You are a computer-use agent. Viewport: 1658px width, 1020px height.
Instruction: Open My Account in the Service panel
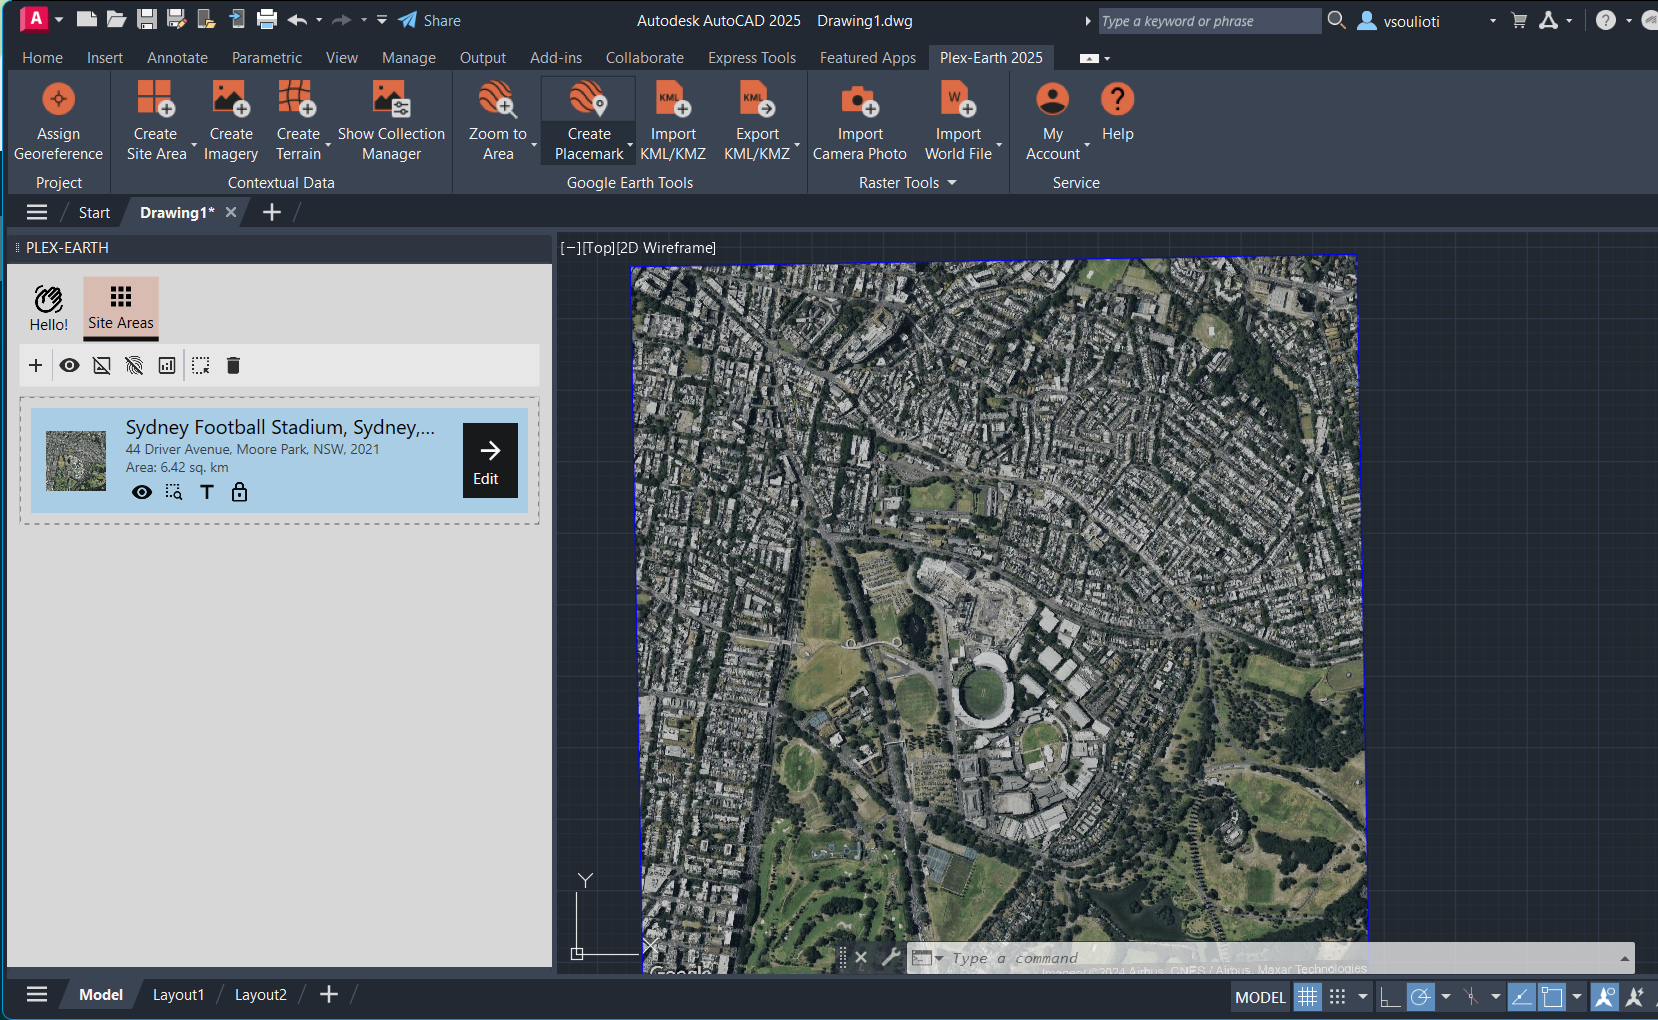tap(1053, 122)
